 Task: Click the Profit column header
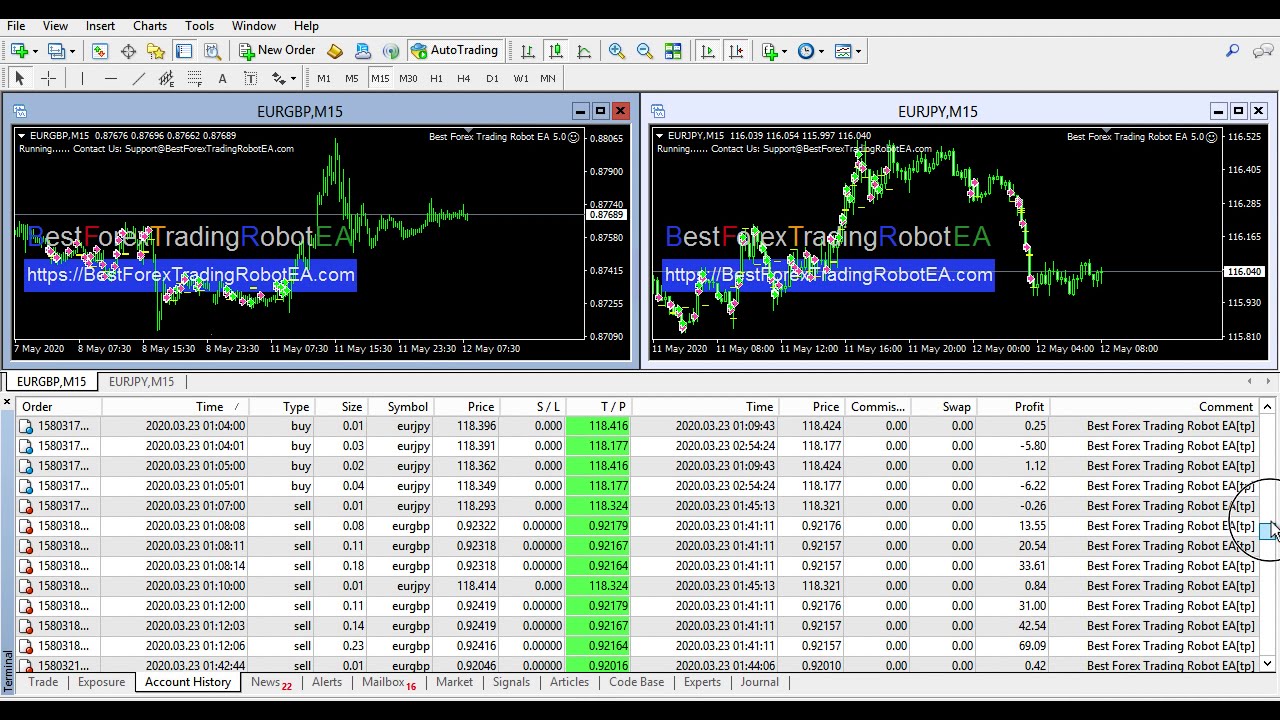point(1013,407)
